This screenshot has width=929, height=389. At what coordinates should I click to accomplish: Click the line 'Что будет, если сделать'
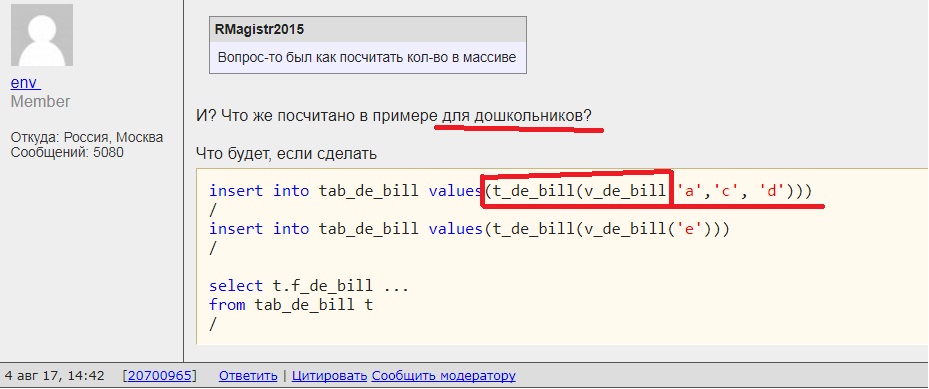[286, 154]
